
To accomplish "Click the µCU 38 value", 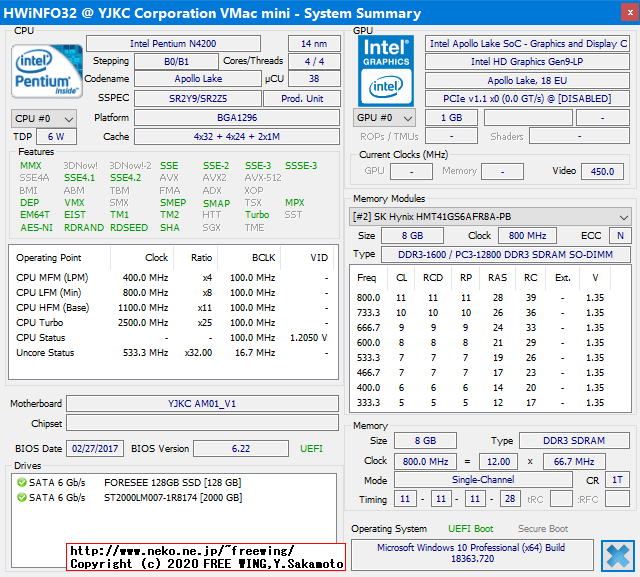I will pyautogui.click(x=314, y=79).
